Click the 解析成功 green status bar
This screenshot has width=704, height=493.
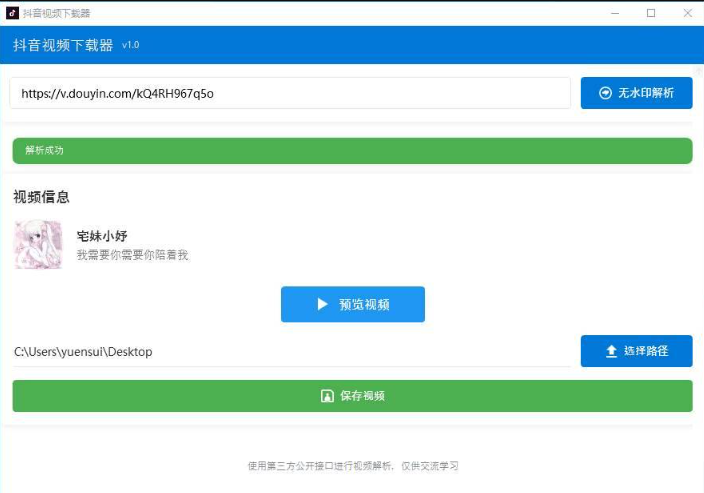[352, 150]
